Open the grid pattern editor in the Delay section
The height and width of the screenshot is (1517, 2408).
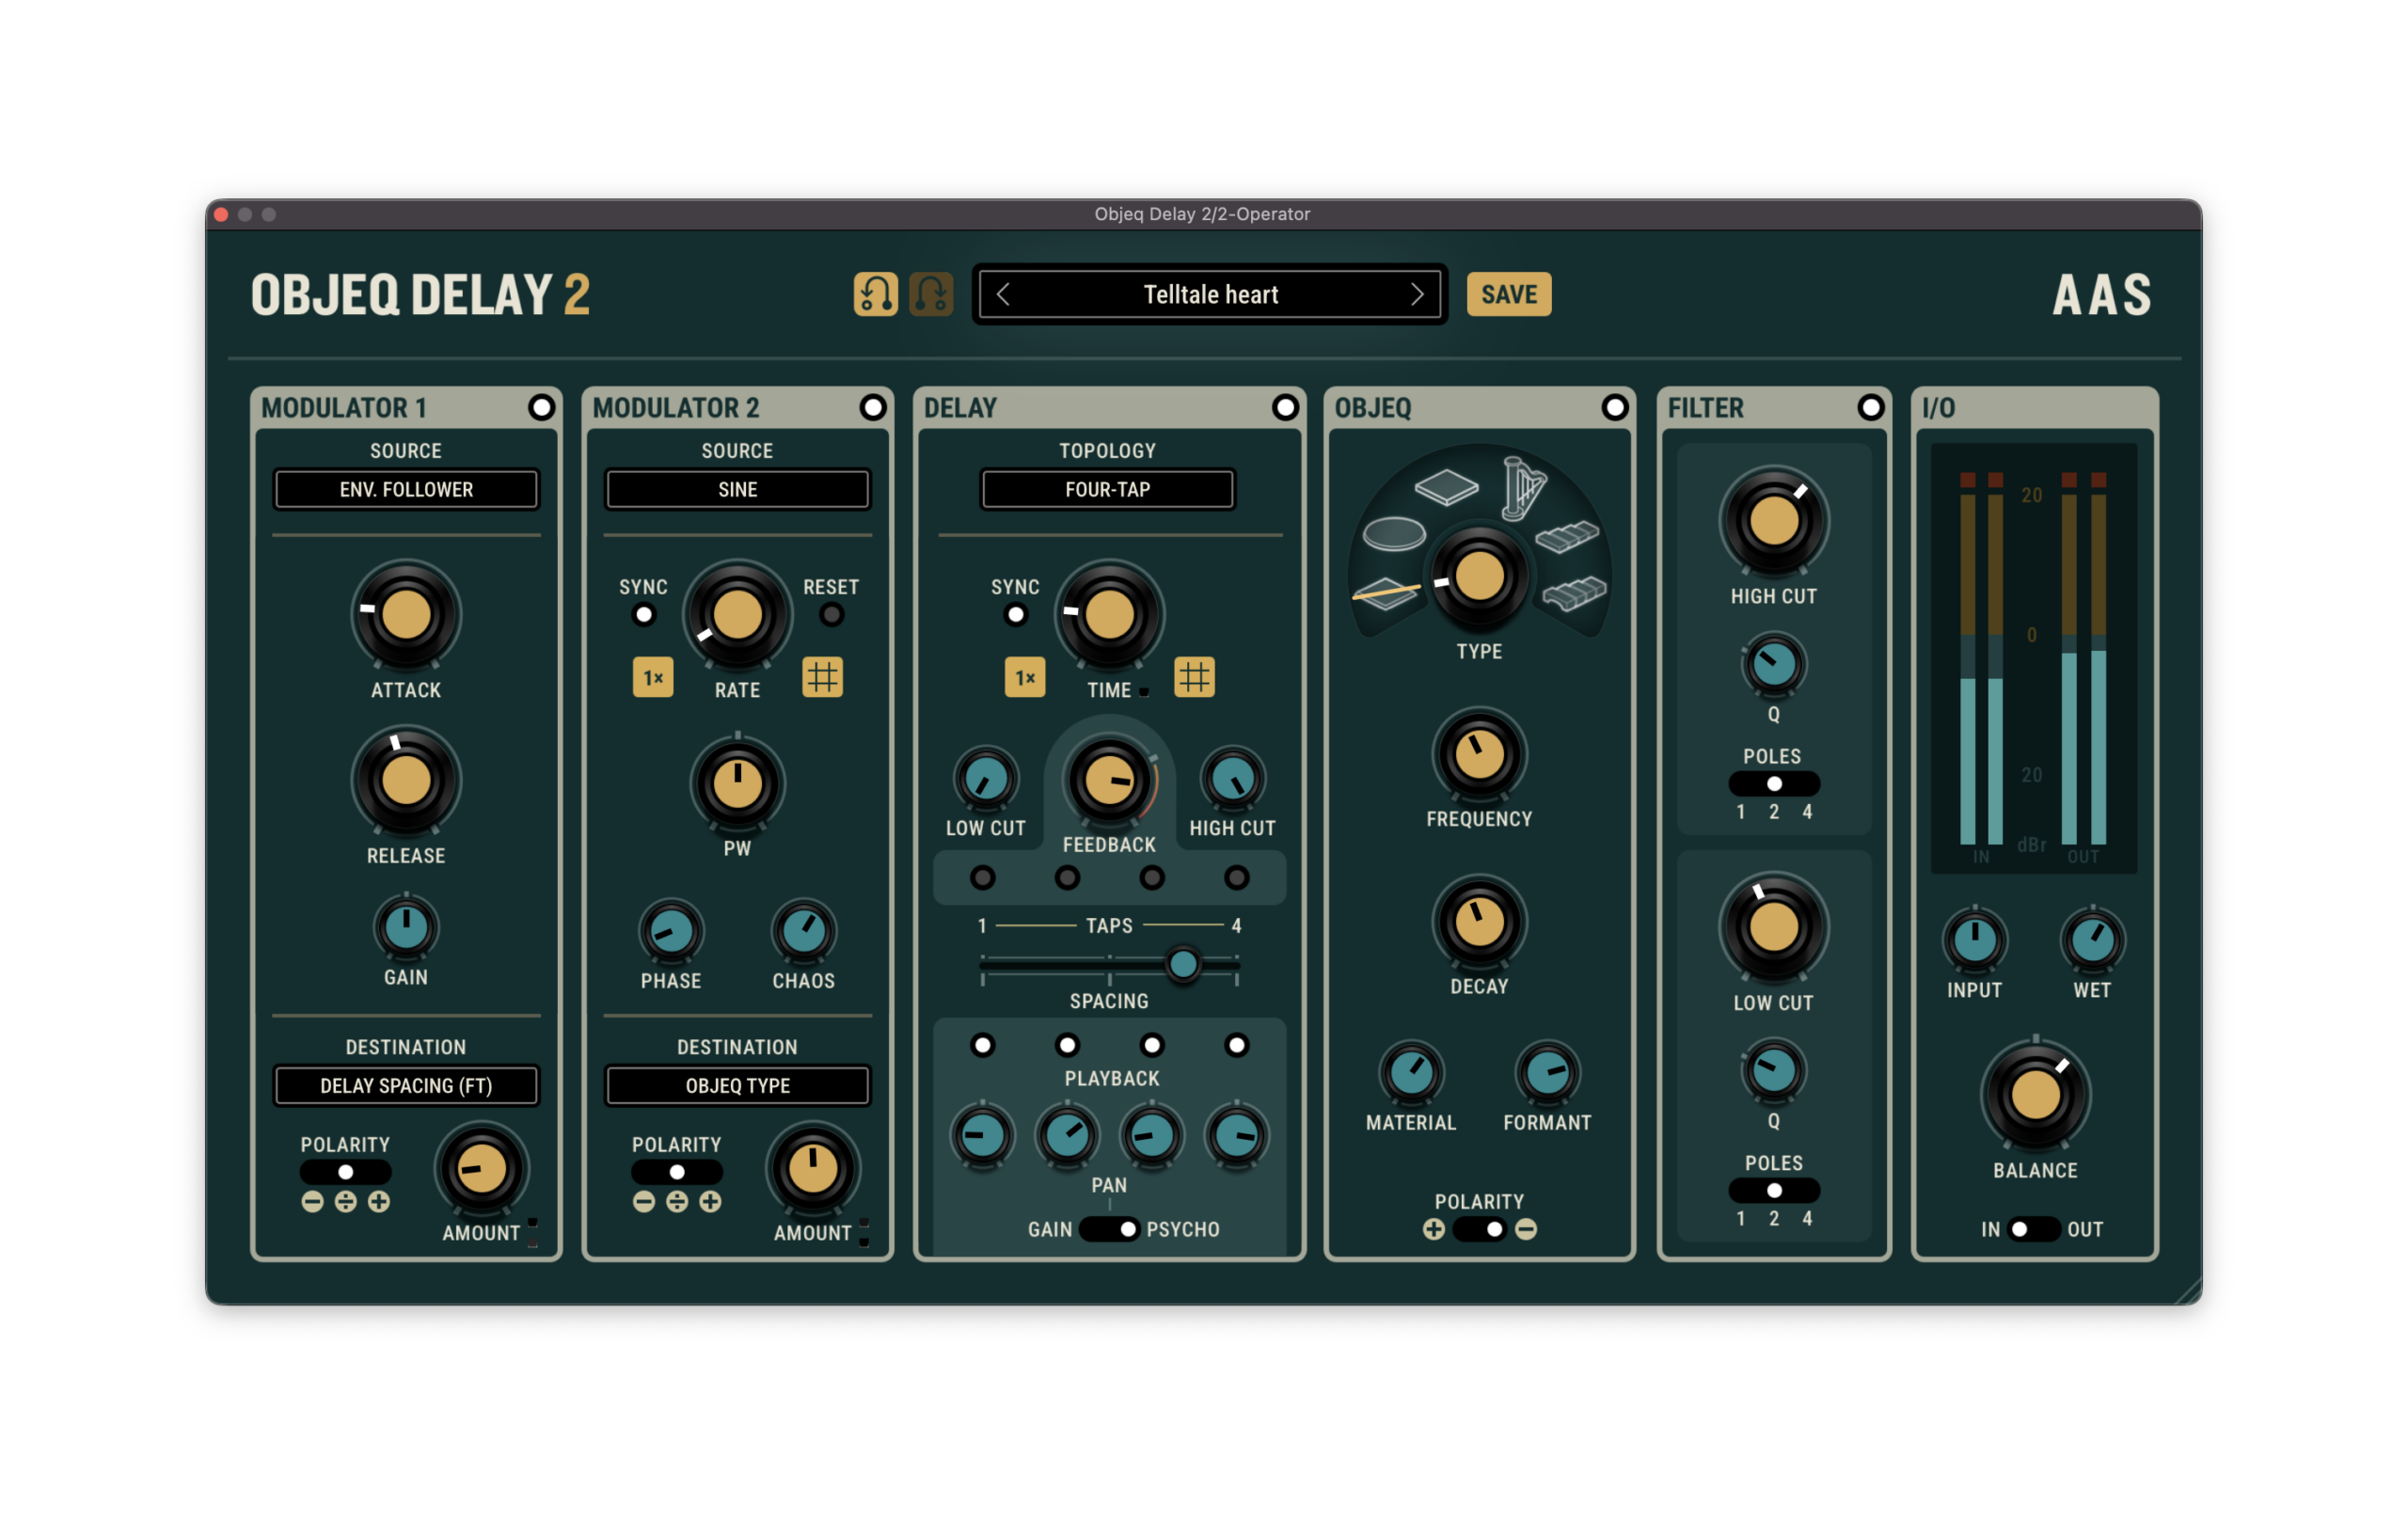click(1196, 677)
